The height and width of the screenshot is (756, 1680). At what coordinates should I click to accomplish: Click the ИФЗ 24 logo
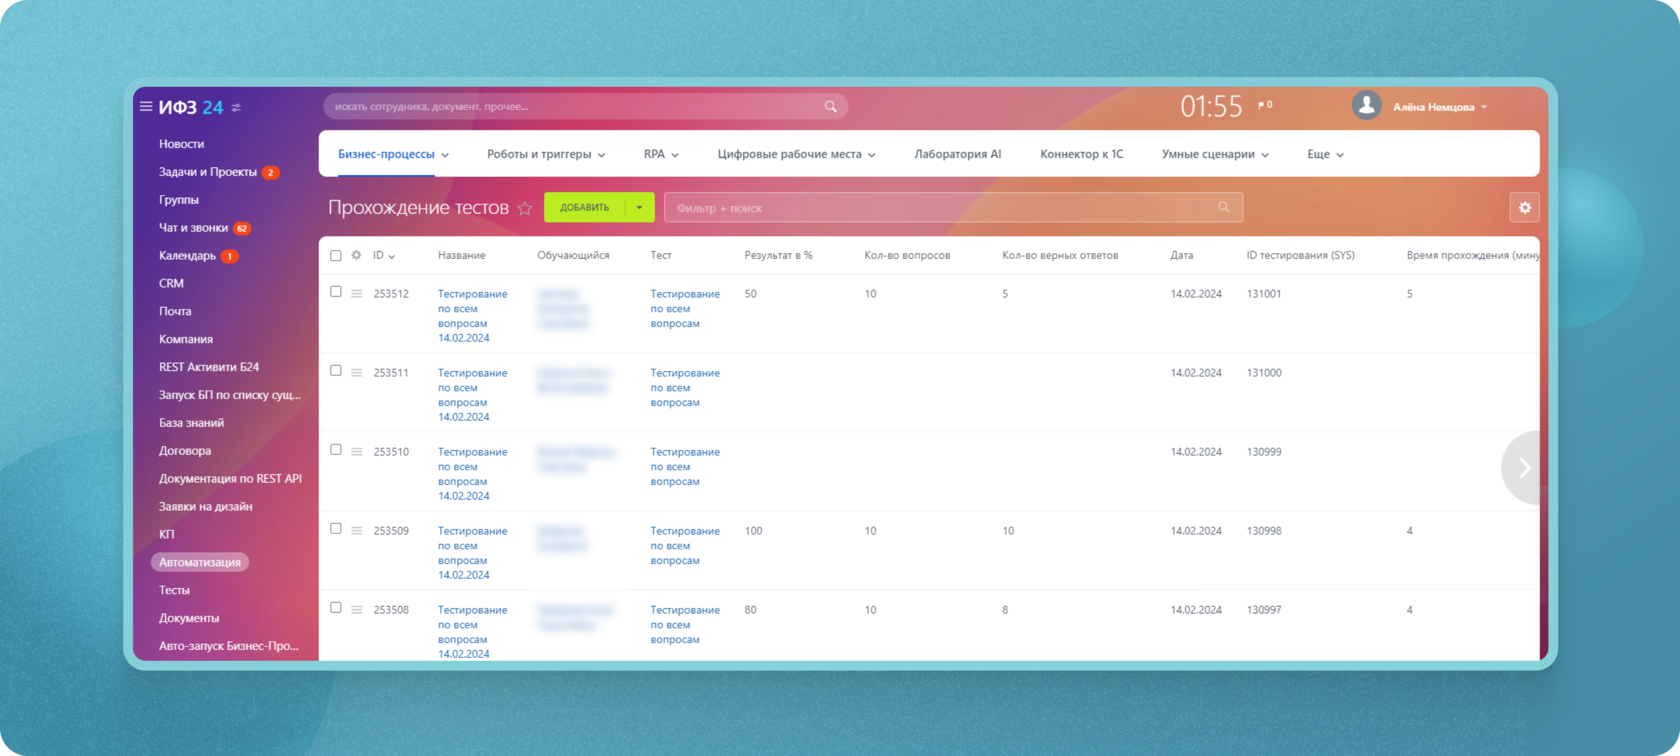[x=191, y=107]
